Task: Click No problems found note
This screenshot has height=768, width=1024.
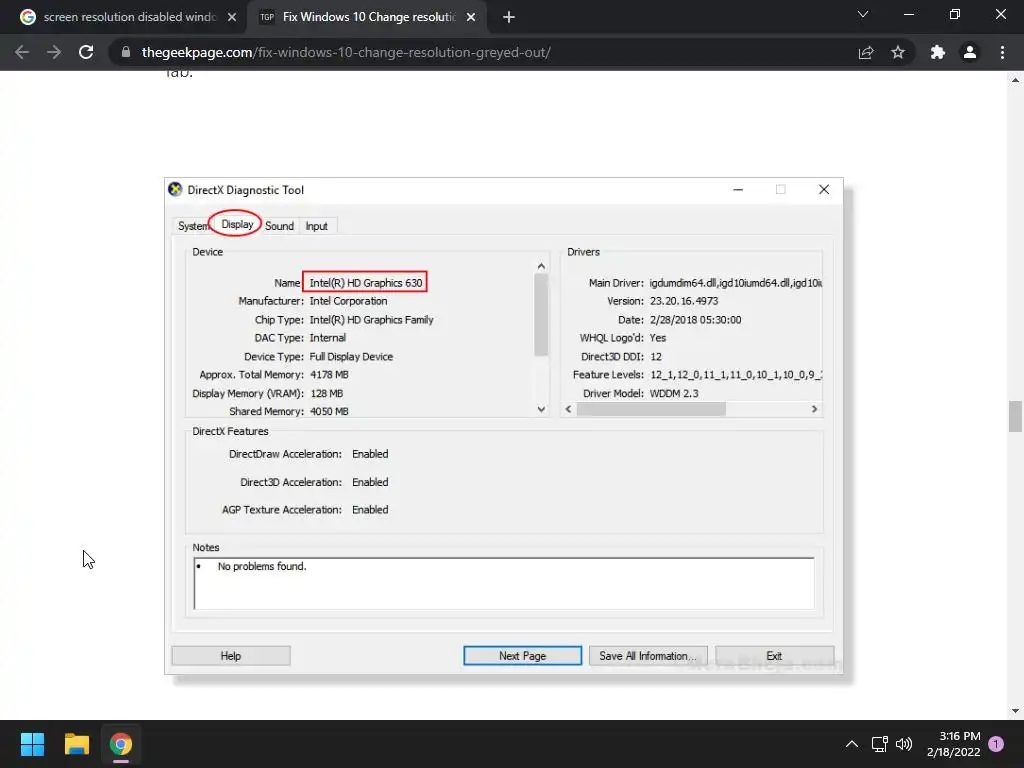Action: tap(262, 566)
